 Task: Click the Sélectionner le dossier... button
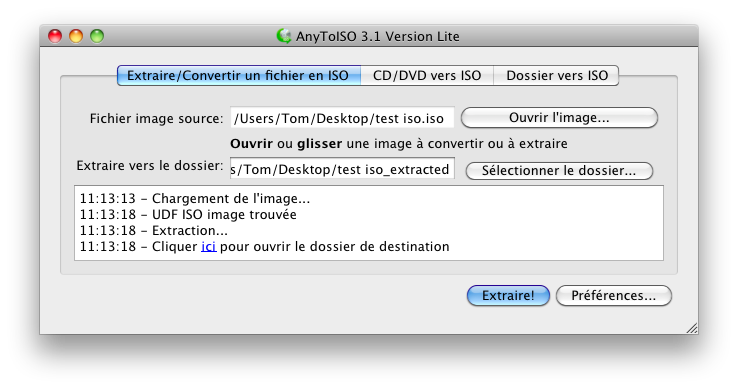tap(559, 170)
